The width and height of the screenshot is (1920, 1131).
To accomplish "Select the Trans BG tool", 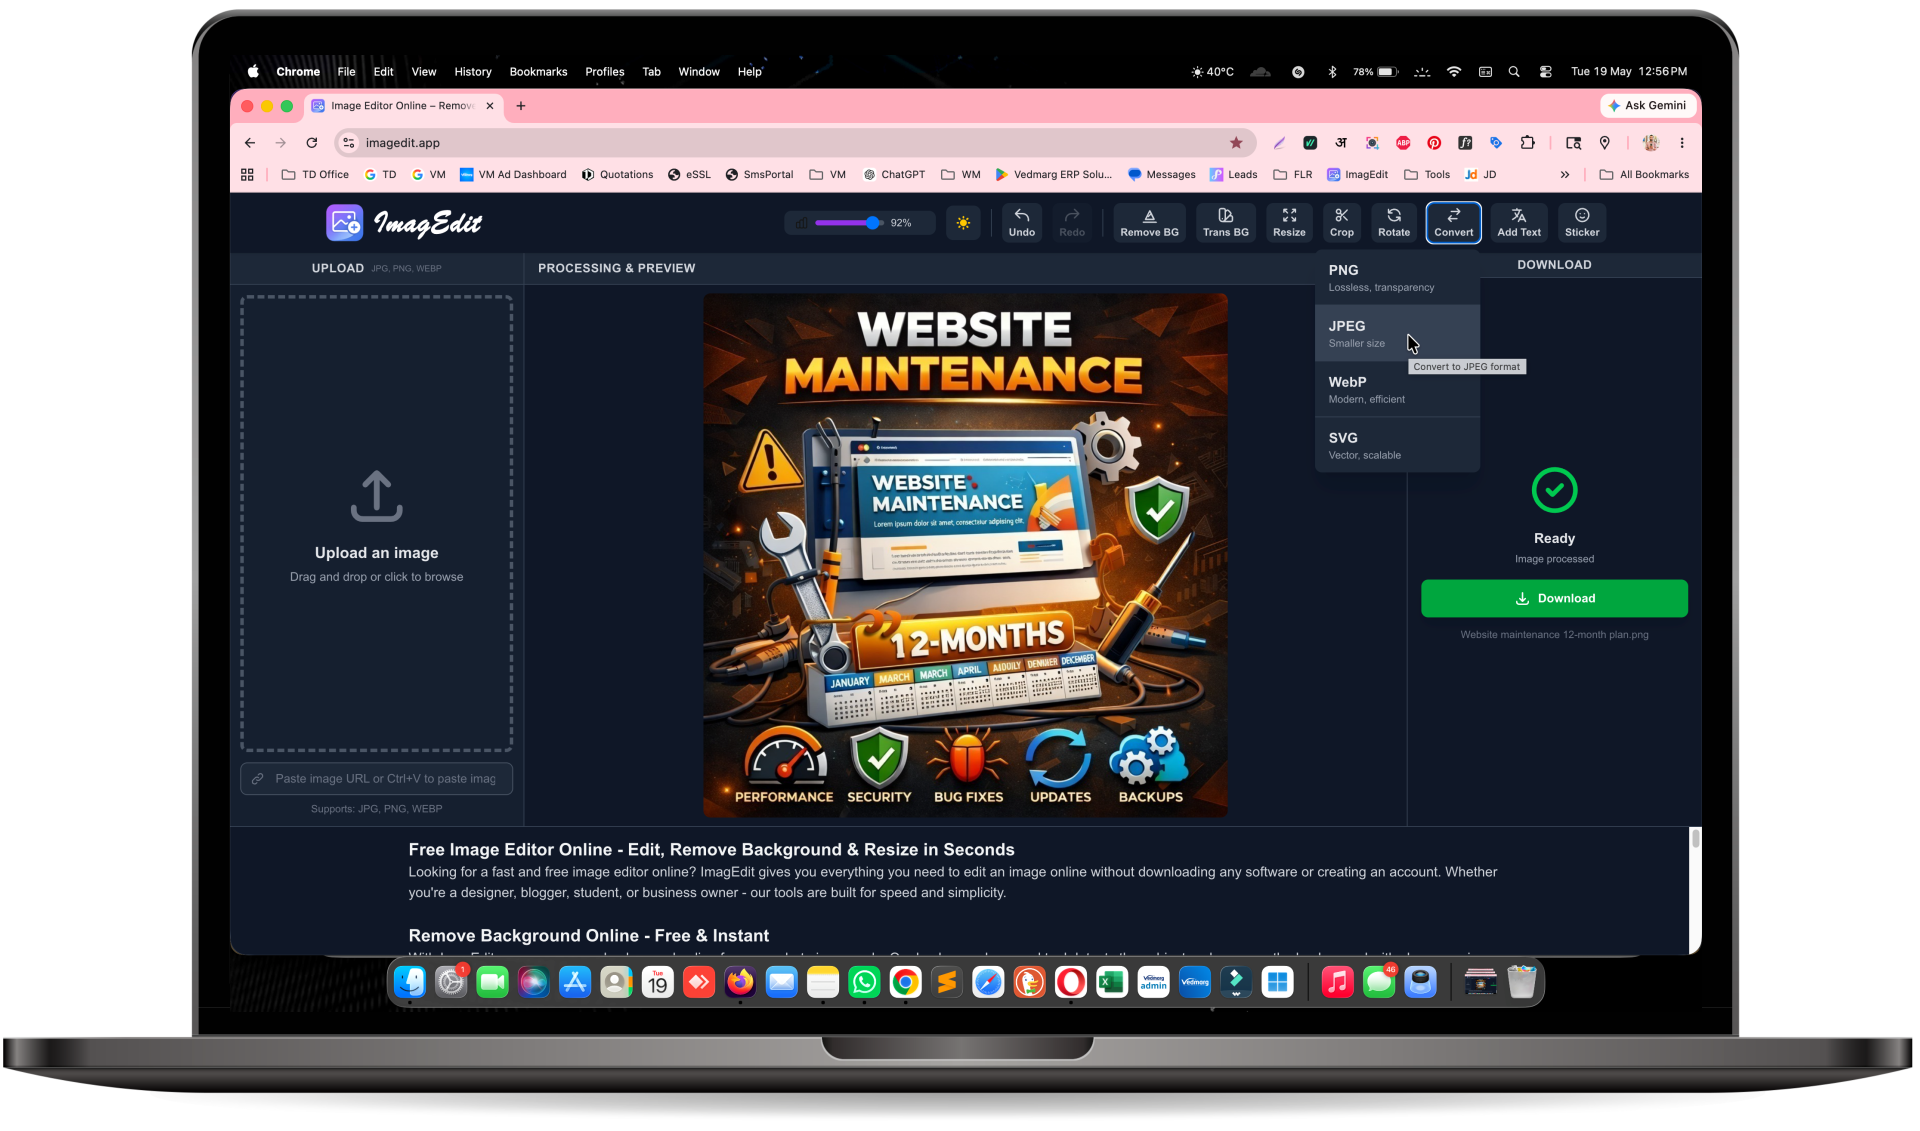I will click(1225, 222).
